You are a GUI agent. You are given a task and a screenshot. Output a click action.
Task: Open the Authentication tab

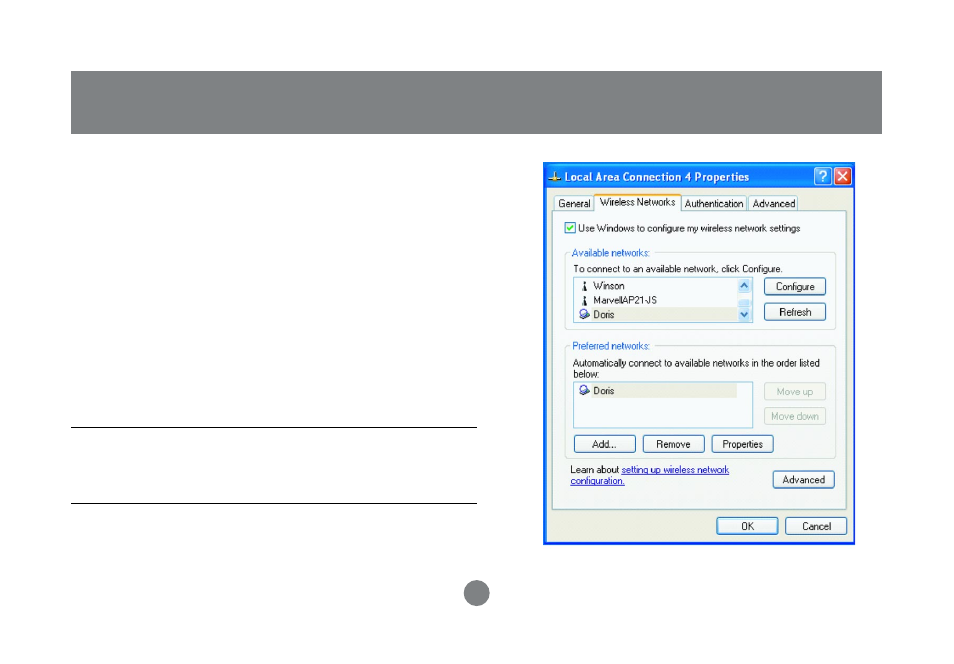click(714, 203)
